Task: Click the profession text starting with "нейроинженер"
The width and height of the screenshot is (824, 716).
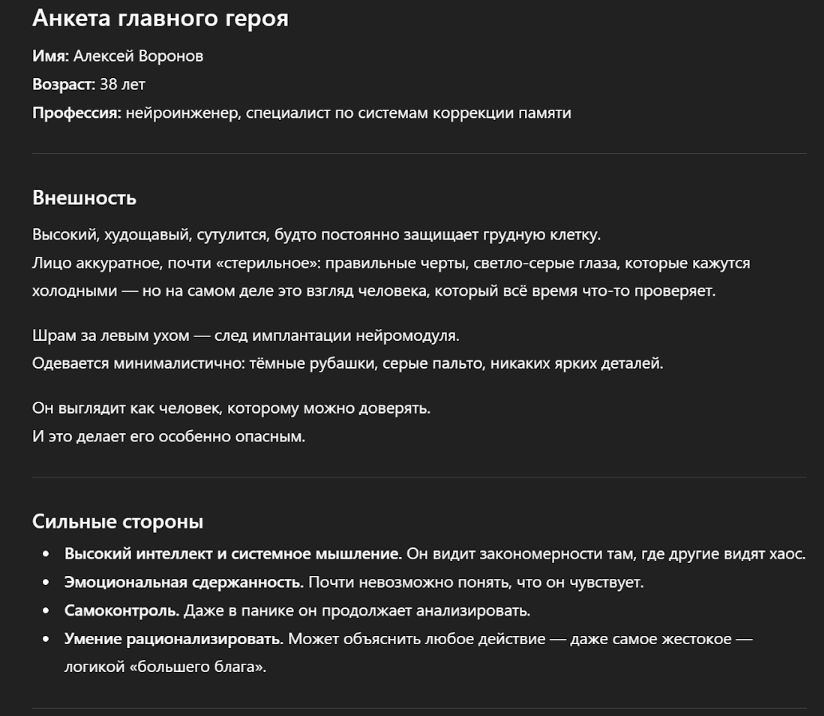Action: (348, 113)
